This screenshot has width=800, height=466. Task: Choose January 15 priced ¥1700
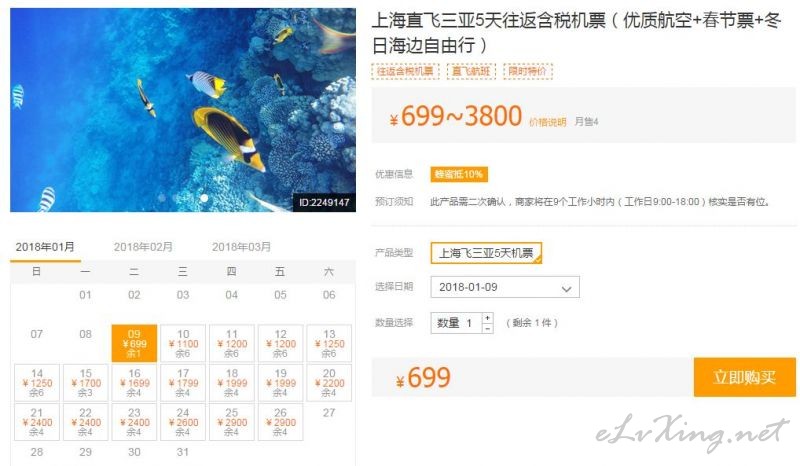pyautogui.click(x=86, y=383)
